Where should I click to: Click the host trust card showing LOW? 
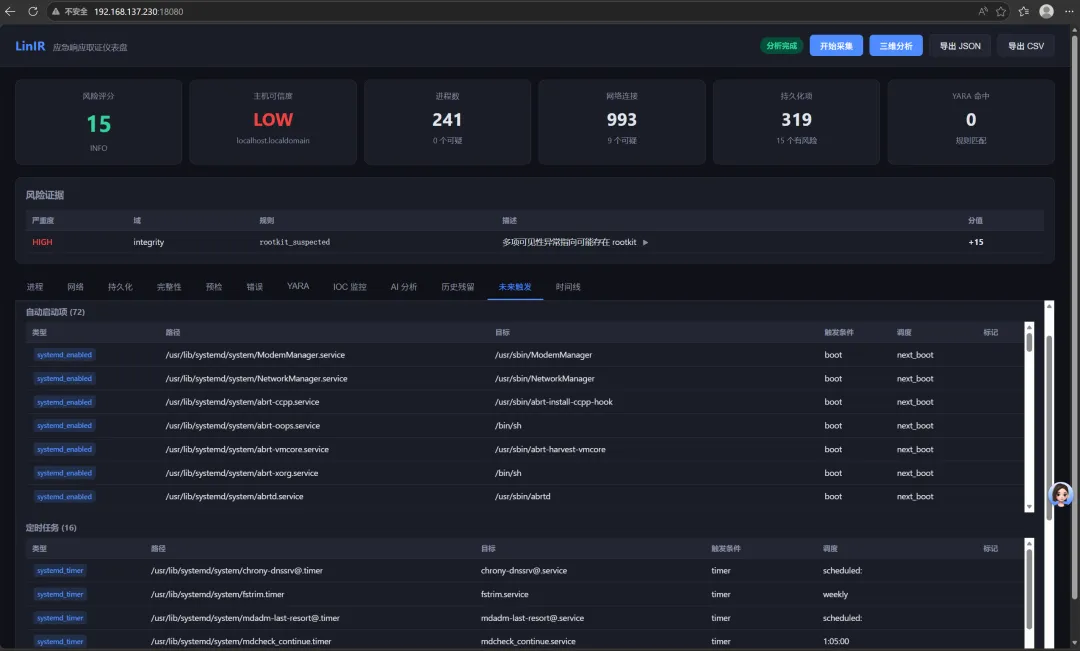click(x=273, y=122)
